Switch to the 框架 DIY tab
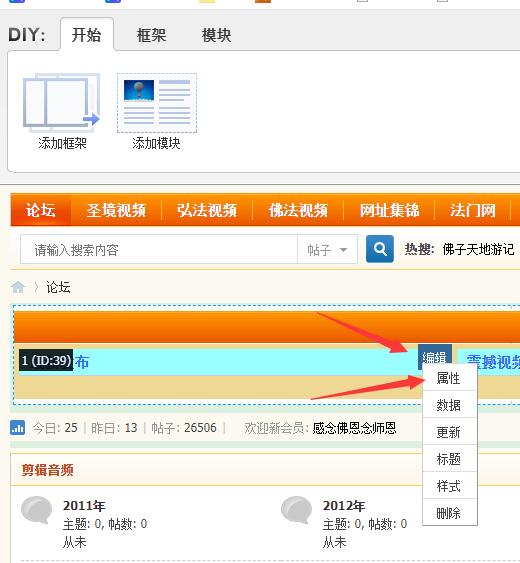 pos(151,35)
